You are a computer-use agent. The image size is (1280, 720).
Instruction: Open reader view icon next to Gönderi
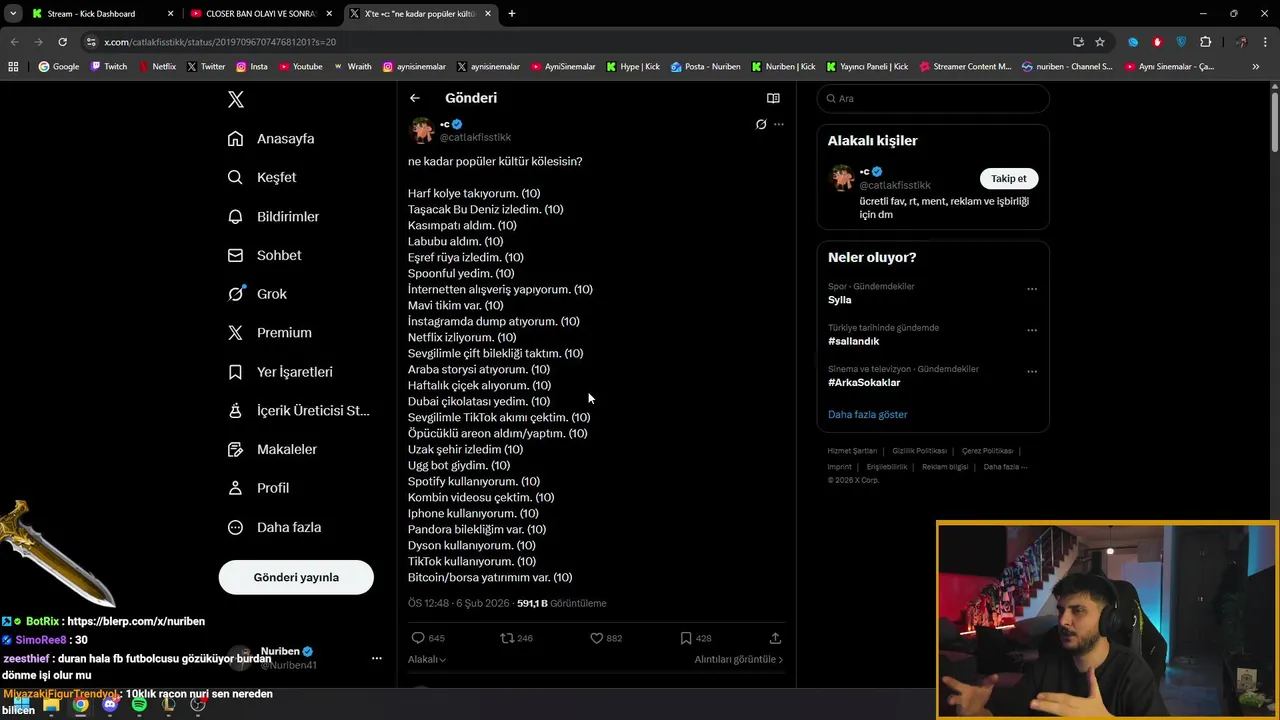point(773,98)
